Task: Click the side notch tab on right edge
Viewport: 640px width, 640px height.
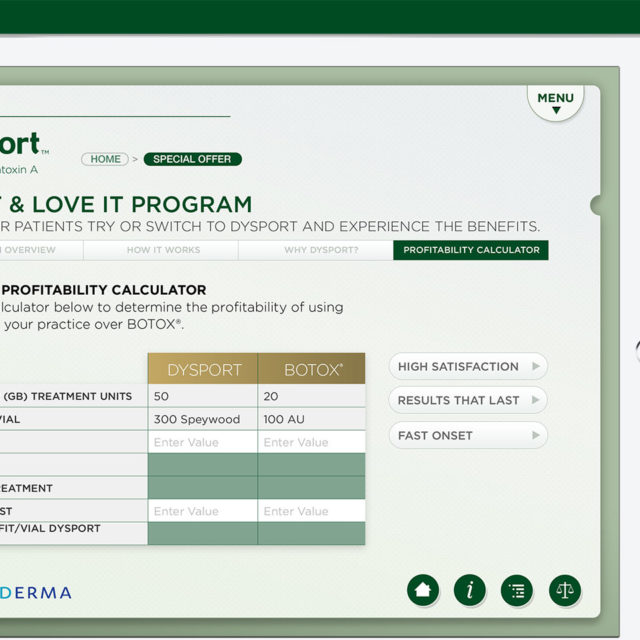Action: [x=596, y=205]
